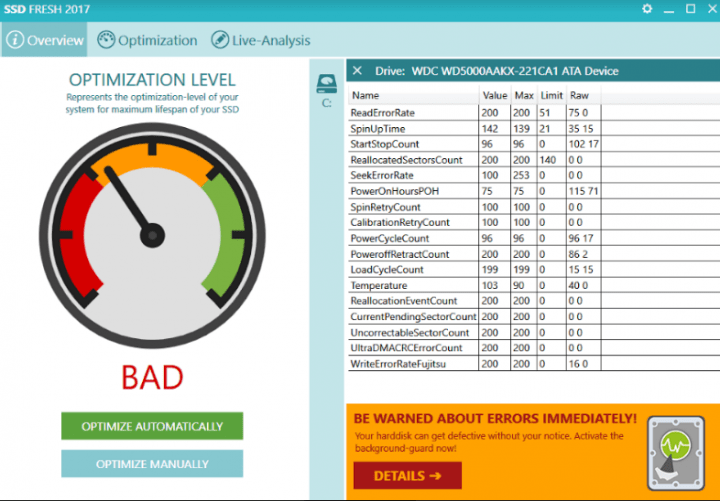Click the OPTIMIZATION LEVEL heading
The width and height of the screenshot is (720, 501).
pos(152,80)
